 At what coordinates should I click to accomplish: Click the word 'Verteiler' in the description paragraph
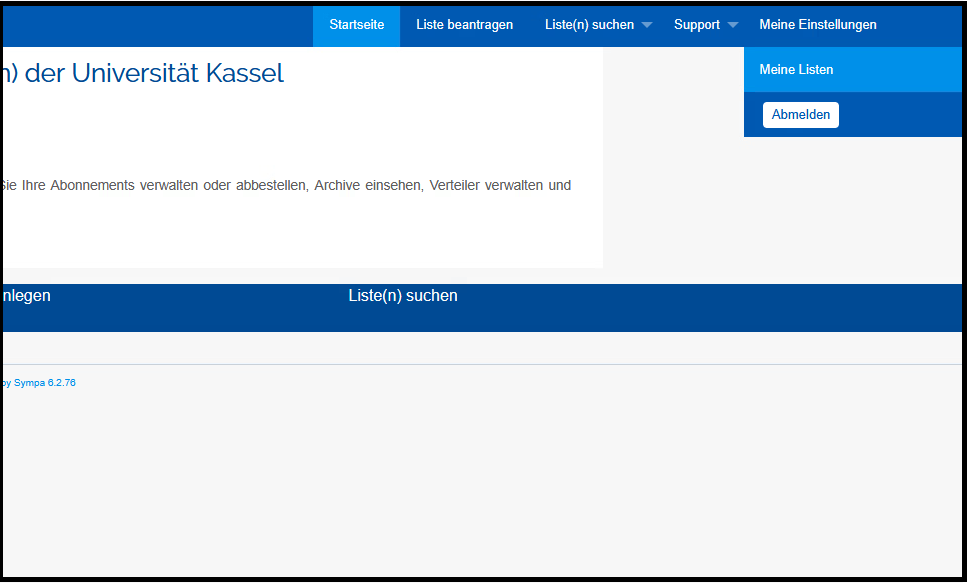click(x=454, y=186)
